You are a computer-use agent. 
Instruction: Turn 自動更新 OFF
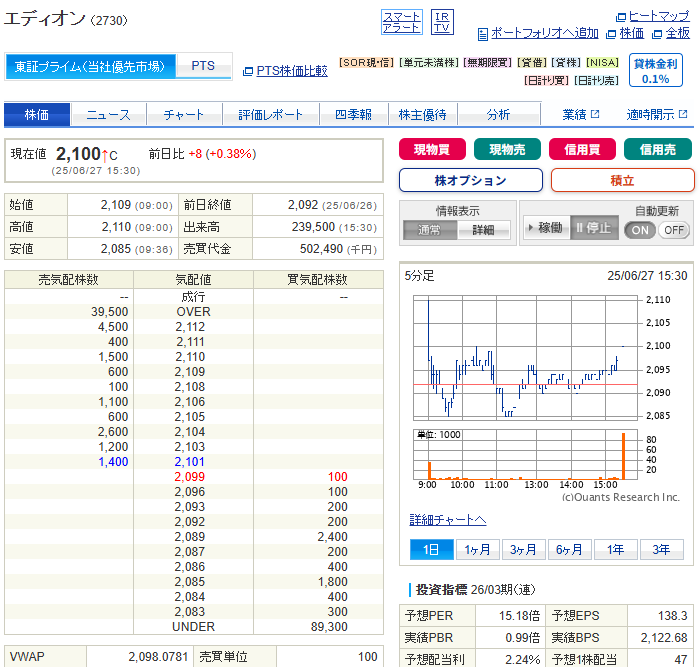click(x=674, y=230)
